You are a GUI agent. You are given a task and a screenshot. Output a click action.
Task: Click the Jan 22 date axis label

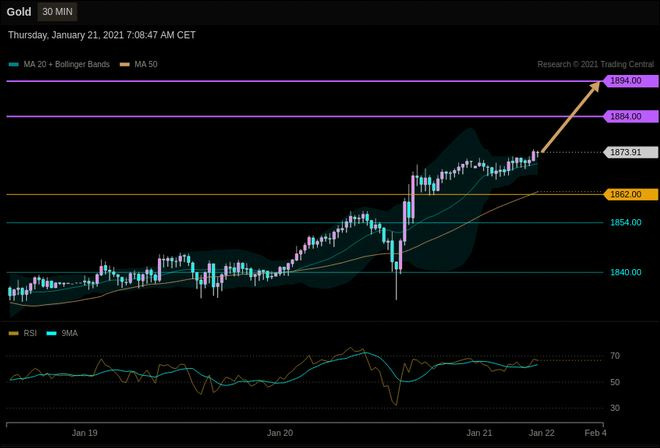(x=541, y=433)
